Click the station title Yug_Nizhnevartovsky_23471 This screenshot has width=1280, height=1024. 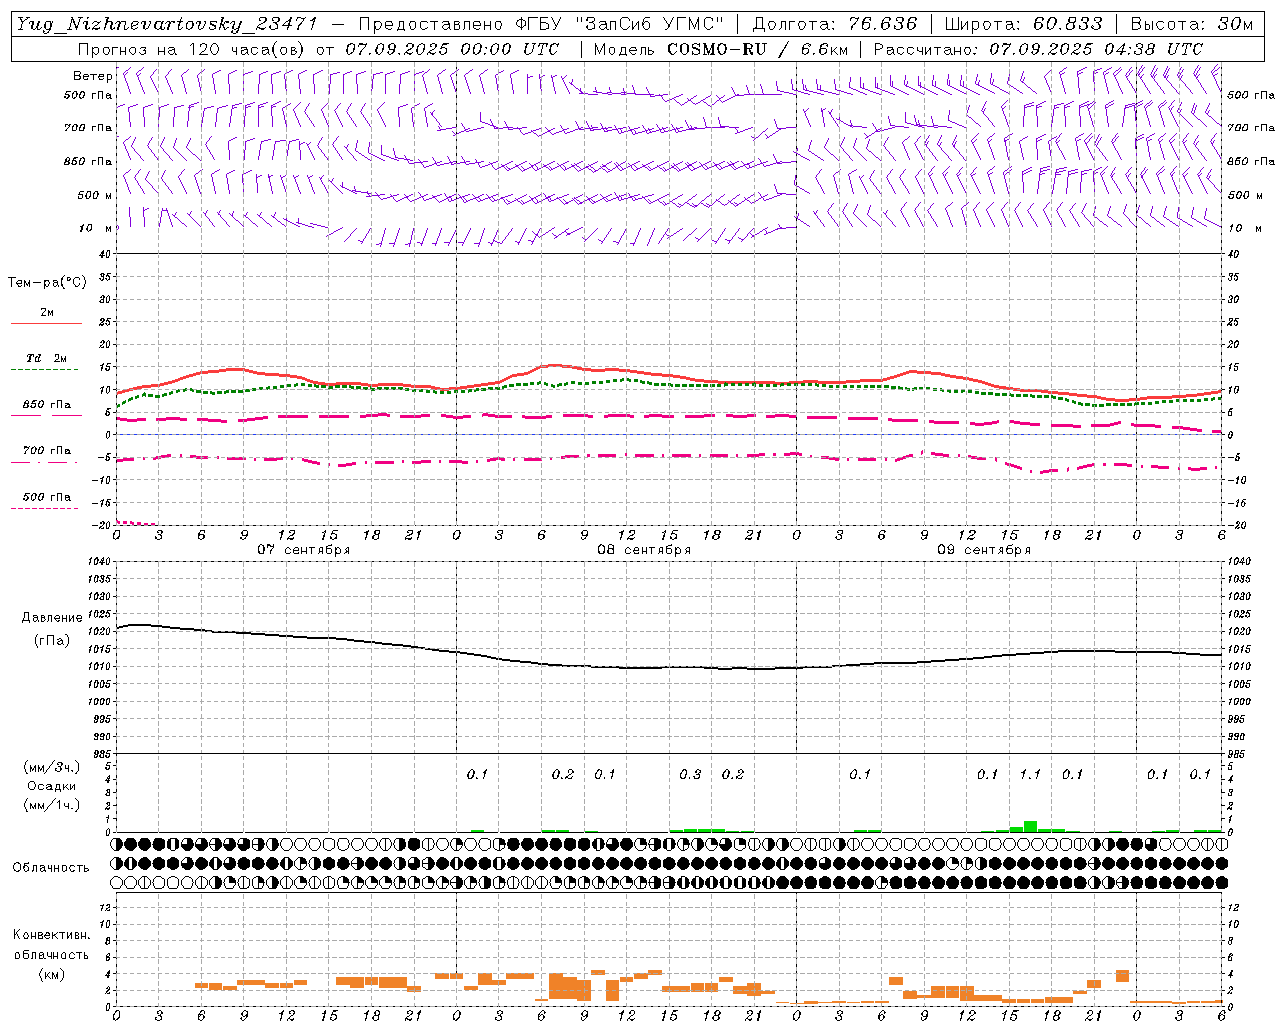(166, 24)
